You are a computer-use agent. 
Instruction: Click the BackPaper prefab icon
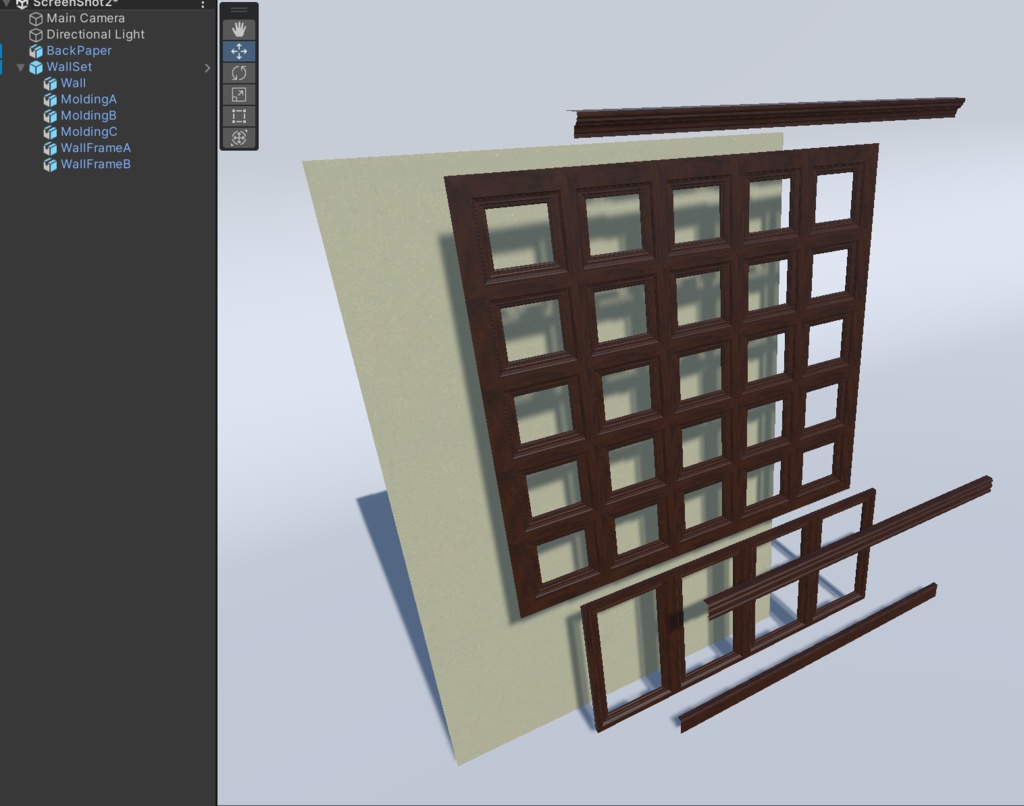(36, 52)
